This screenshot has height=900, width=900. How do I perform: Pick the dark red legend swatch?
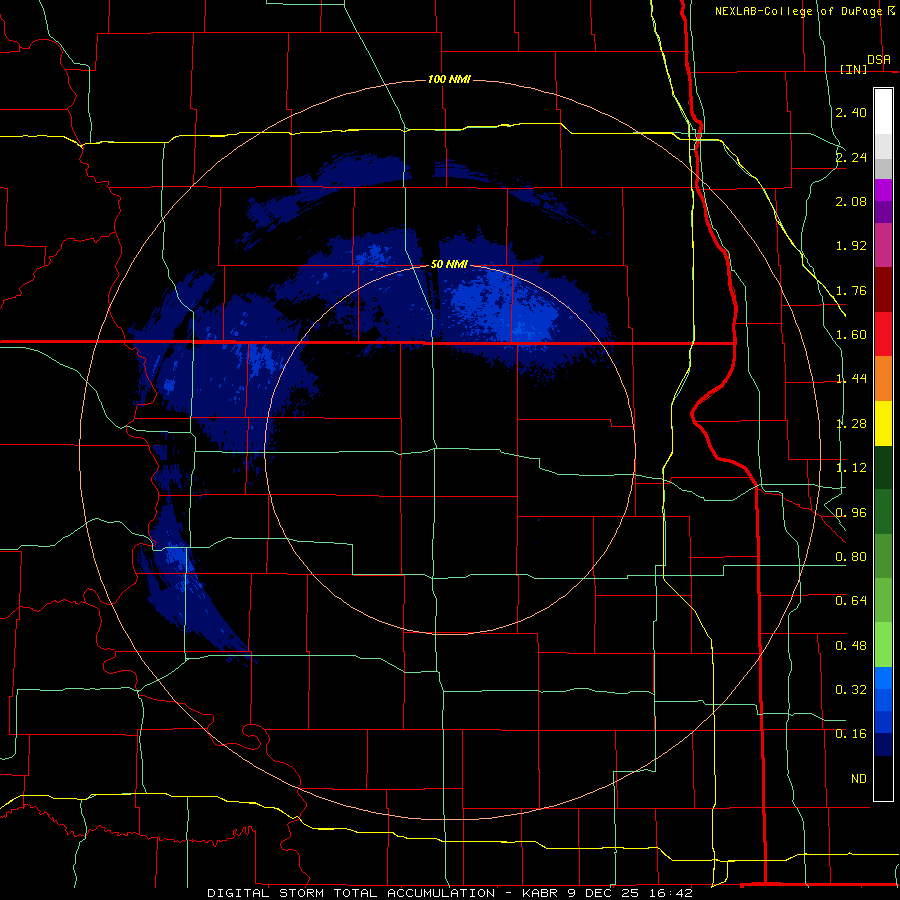coord(883,290)
